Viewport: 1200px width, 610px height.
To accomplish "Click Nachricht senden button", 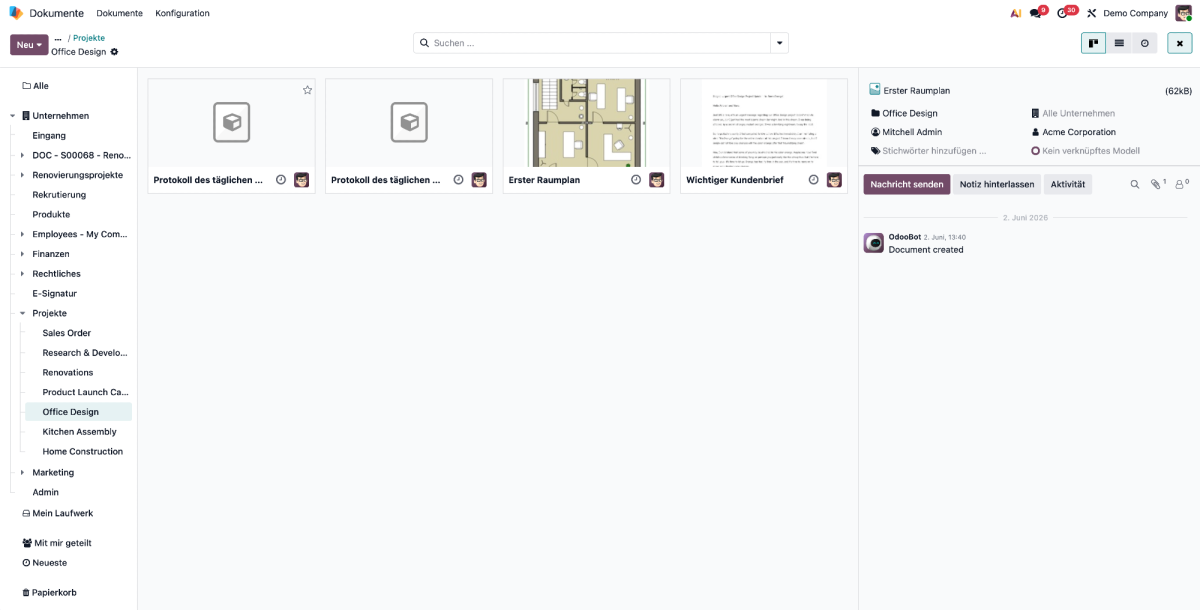I will [907, 184].
